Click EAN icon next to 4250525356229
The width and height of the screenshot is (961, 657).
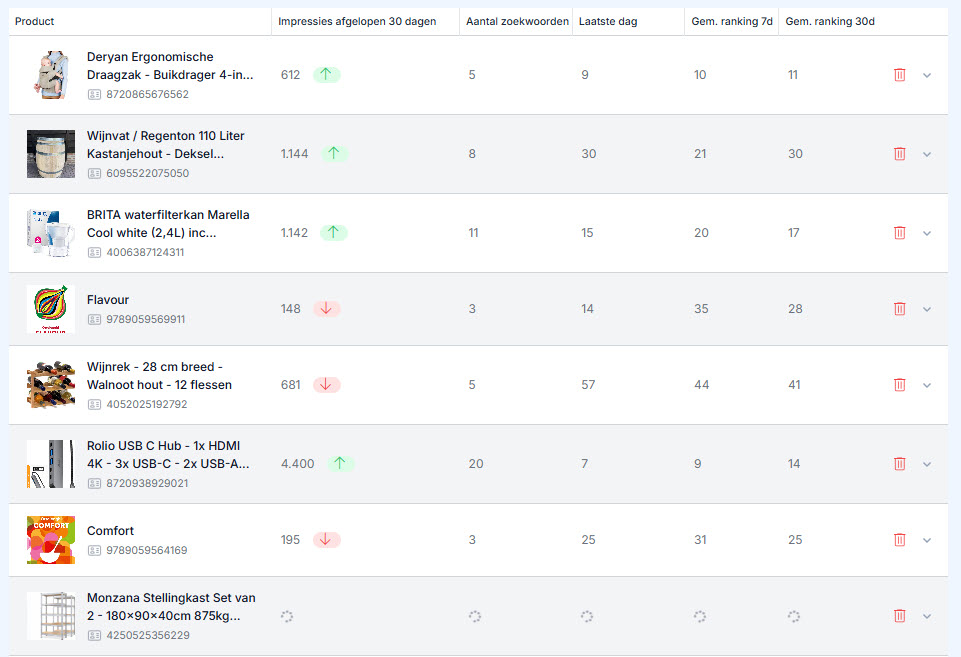click(94, 636)
